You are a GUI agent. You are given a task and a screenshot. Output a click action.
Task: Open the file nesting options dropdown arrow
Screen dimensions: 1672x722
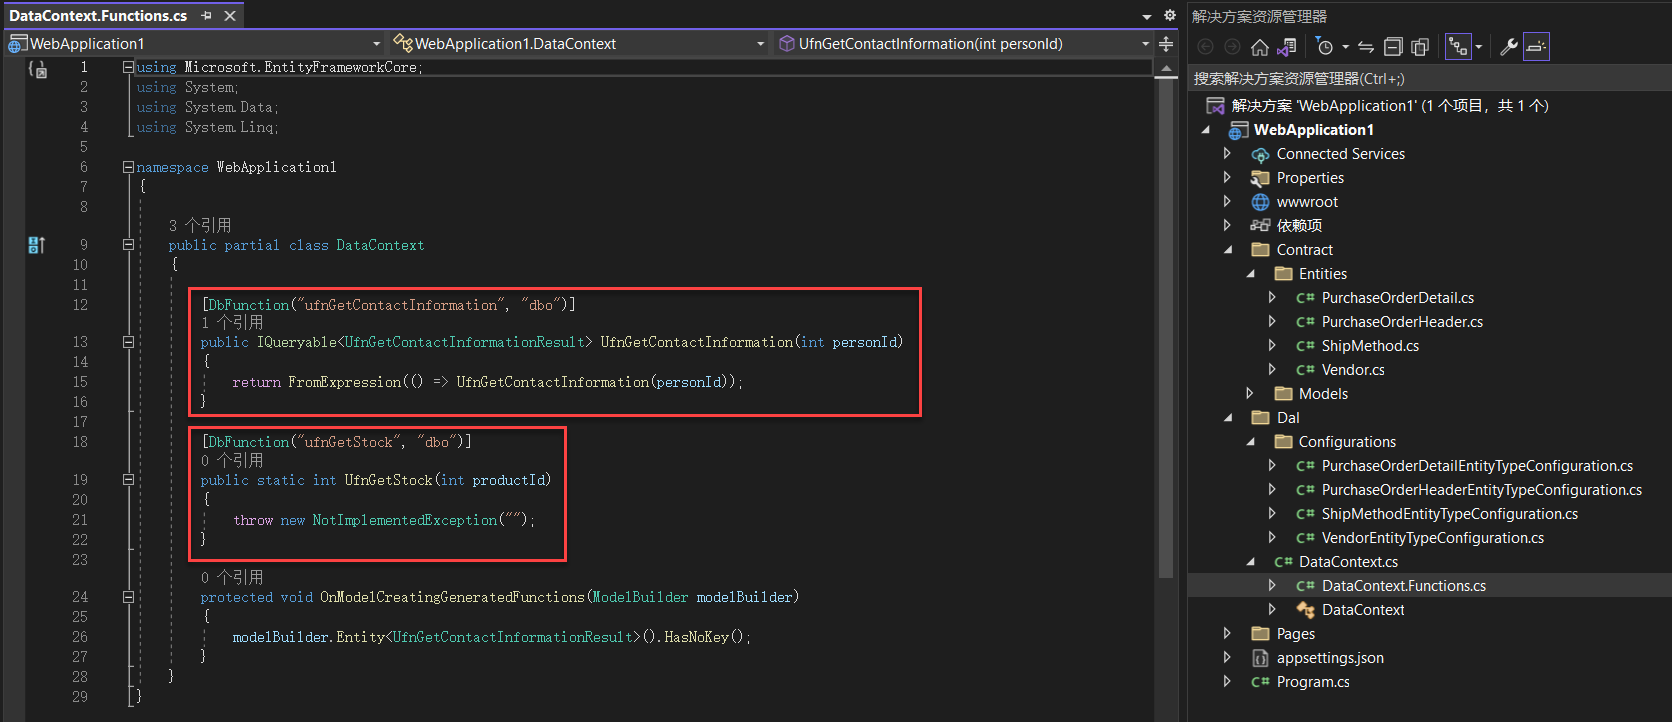1479,47
